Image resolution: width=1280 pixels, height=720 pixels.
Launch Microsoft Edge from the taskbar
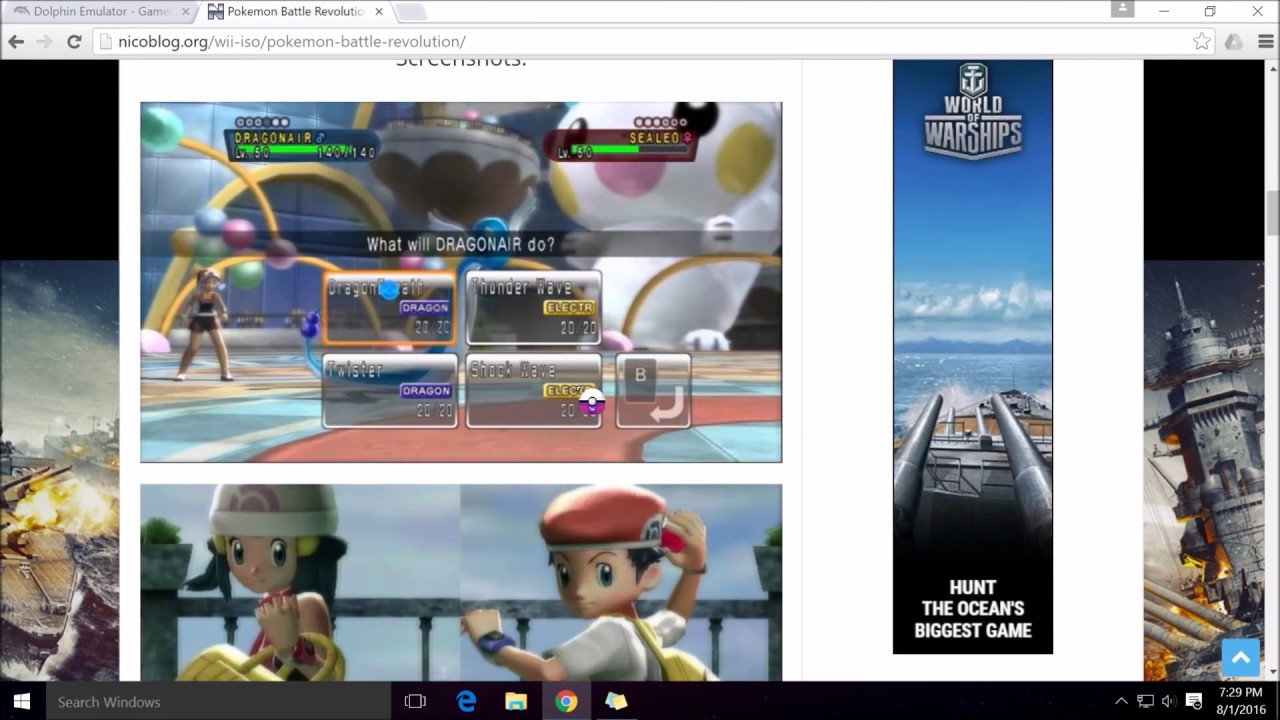466,701
